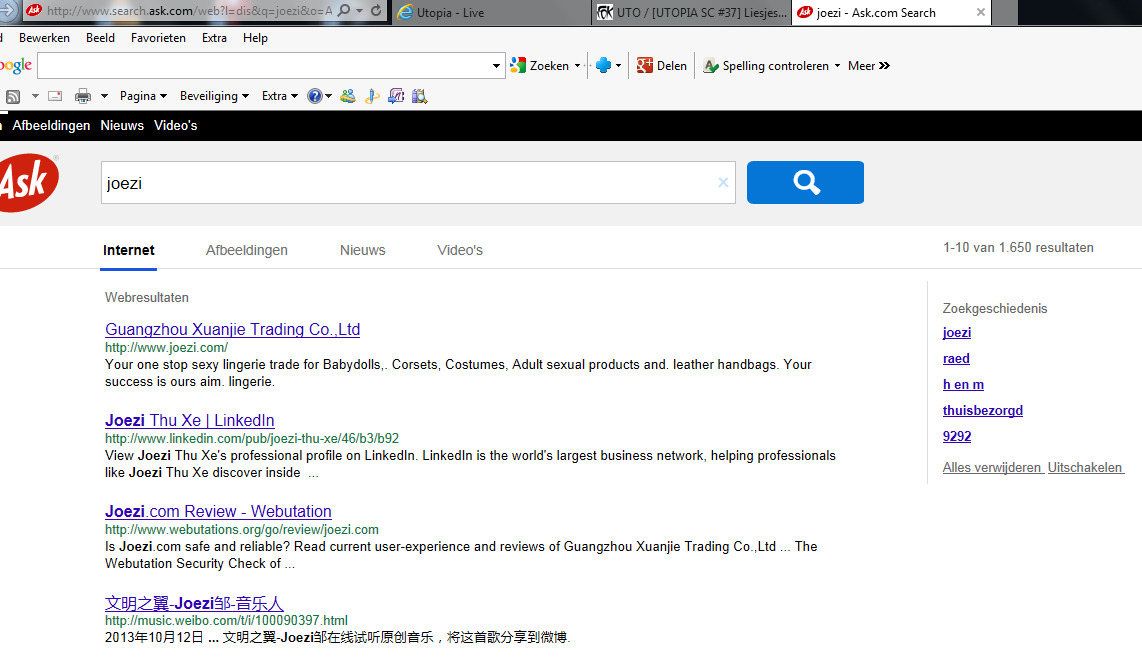The width and height of the screenshot is (1142, 660).
Task: Click the blue Ask search button
Action: coord(806,182)
